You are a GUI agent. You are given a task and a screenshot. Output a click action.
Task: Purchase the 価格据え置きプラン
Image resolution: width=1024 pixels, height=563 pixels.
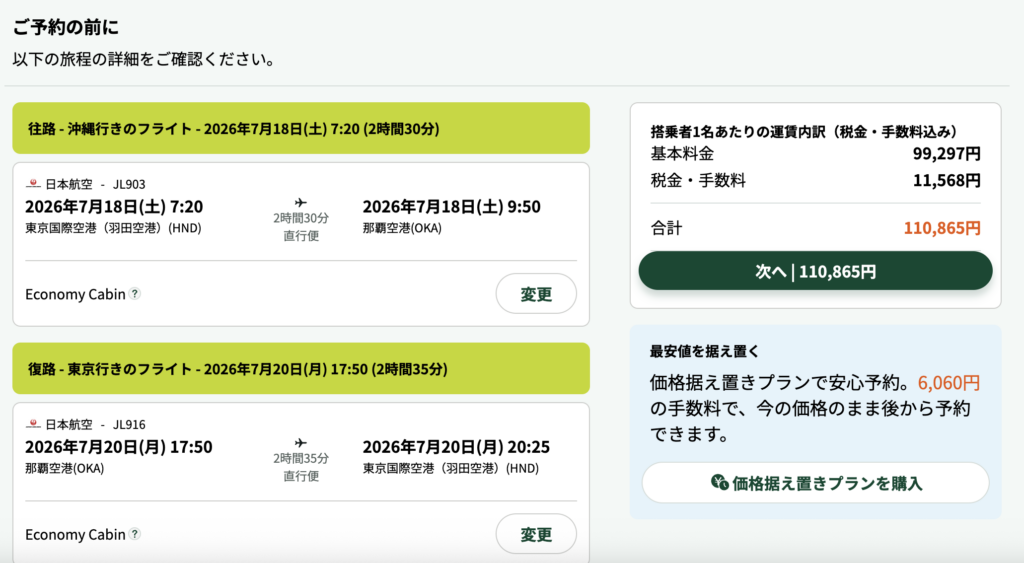(x=815, y=483)
